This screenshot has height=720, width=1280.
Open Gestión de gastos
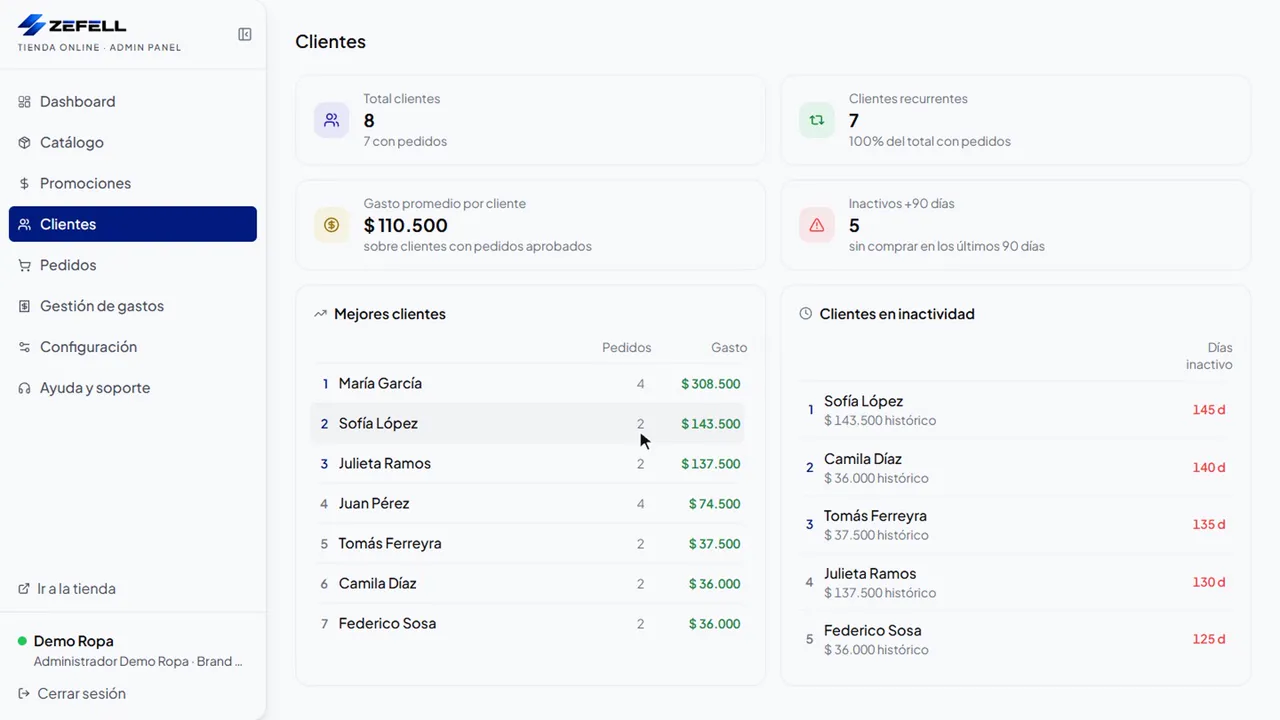click(x=133, y=307)
